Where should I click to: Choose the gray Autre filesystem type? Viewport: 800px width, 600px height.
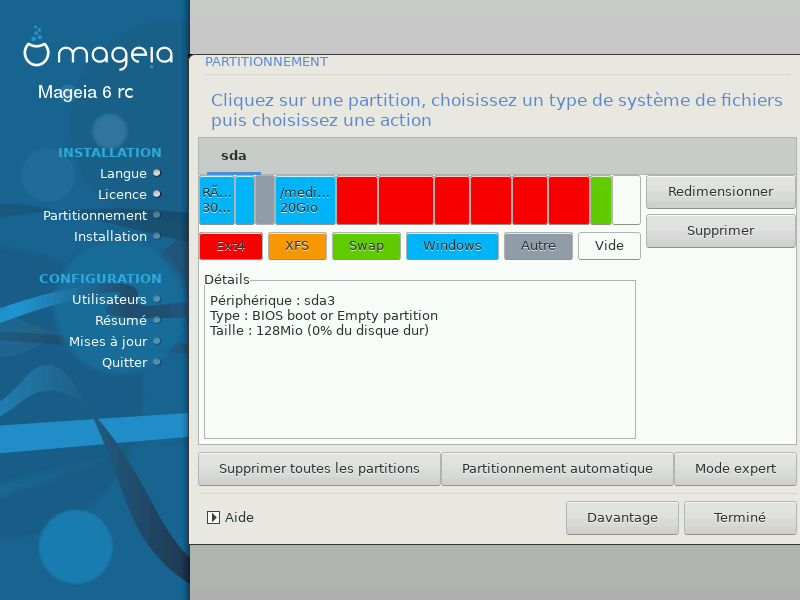point(538,246)
